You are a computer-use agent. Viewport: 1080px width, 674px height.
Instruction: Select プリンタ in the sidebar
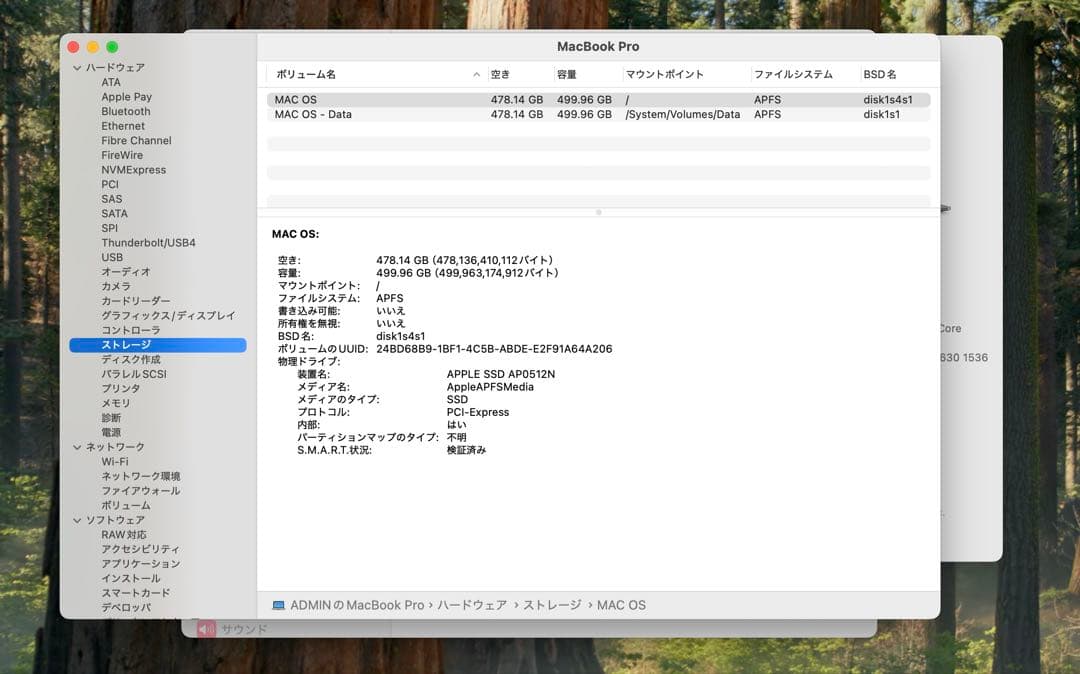pos(121,388)
